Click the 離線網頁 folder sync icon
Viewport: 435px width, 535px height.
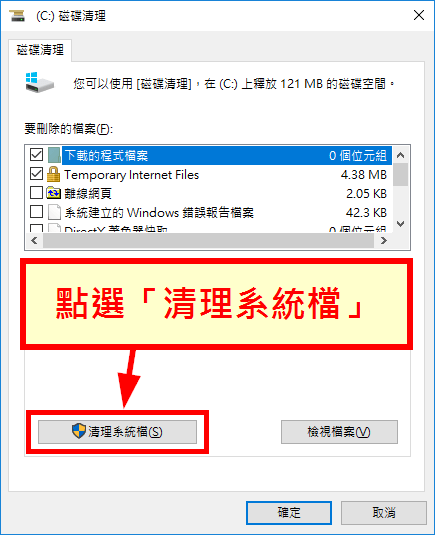coord(53,193)
